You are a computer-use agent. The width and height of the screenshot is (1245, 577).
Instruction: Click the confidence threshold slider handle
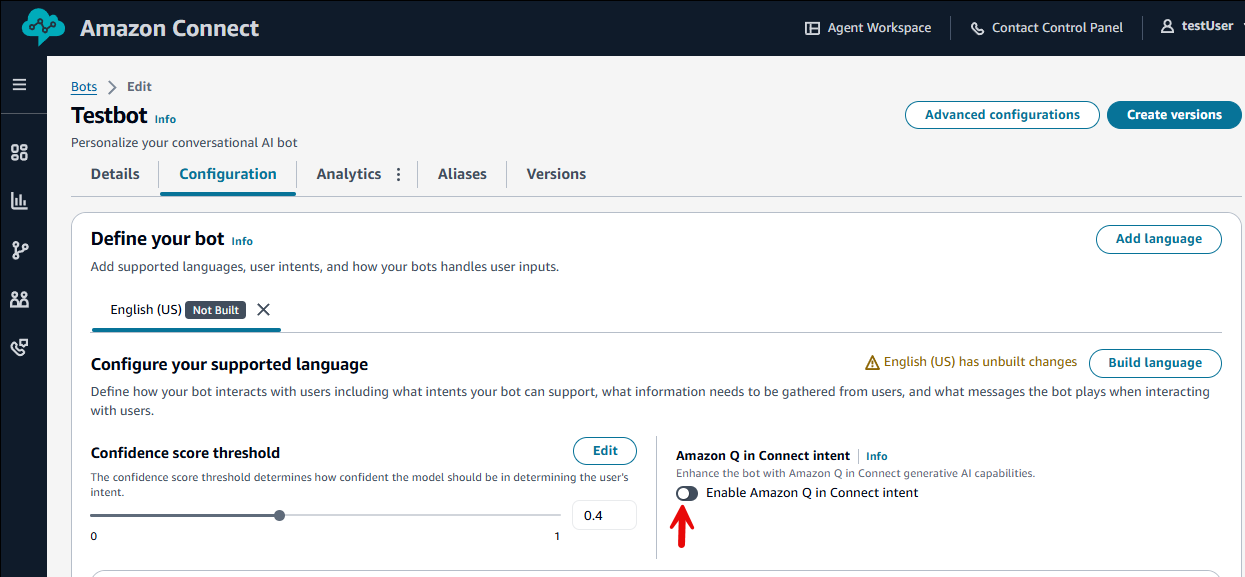[279, 515]
